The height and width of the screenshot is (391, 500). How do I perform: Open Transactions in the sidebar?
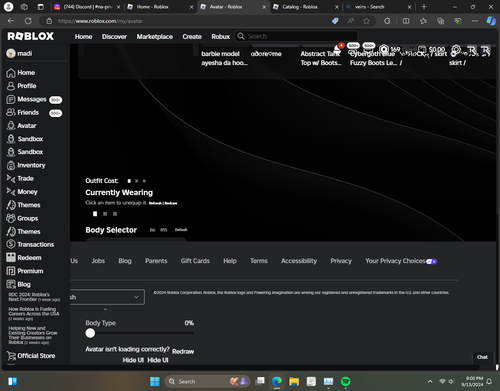(30, 244)
